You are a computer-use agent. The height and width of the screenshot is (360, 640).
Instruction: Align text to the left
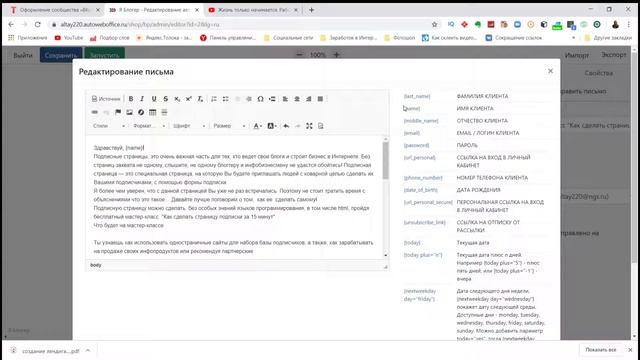coord(285,99)
